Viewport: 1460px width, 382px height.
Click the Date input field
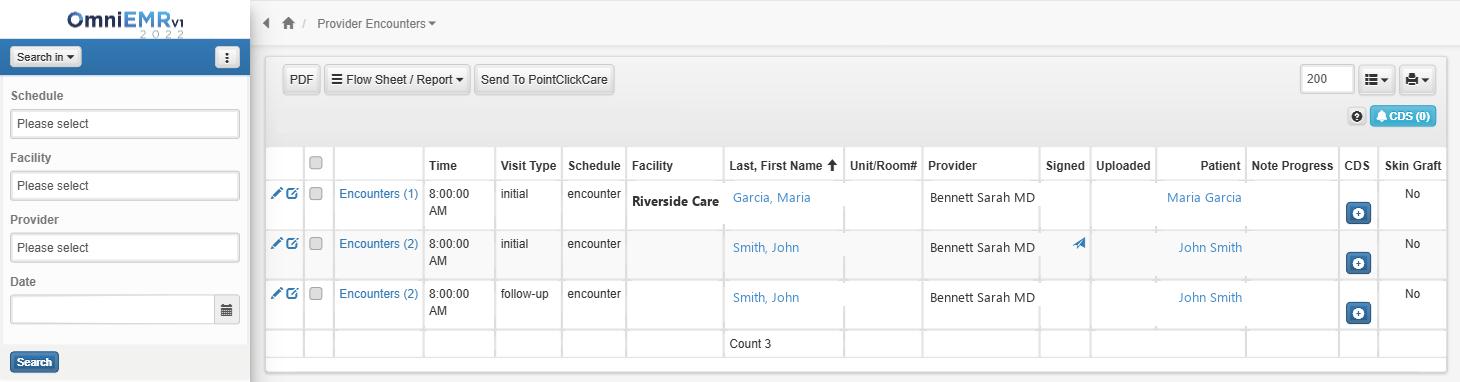(113, 310)
